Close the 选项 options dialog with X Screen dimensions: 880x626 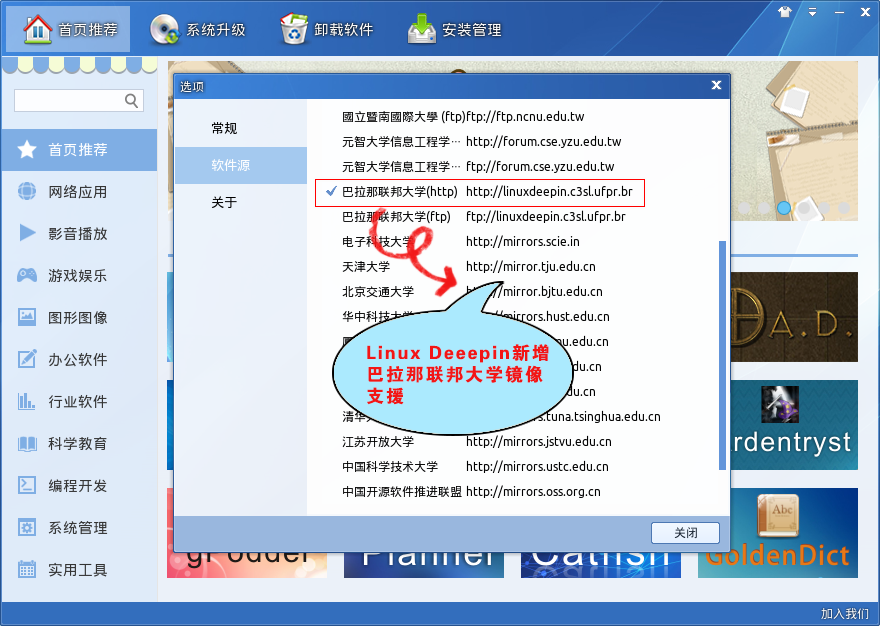click(716, 85)
